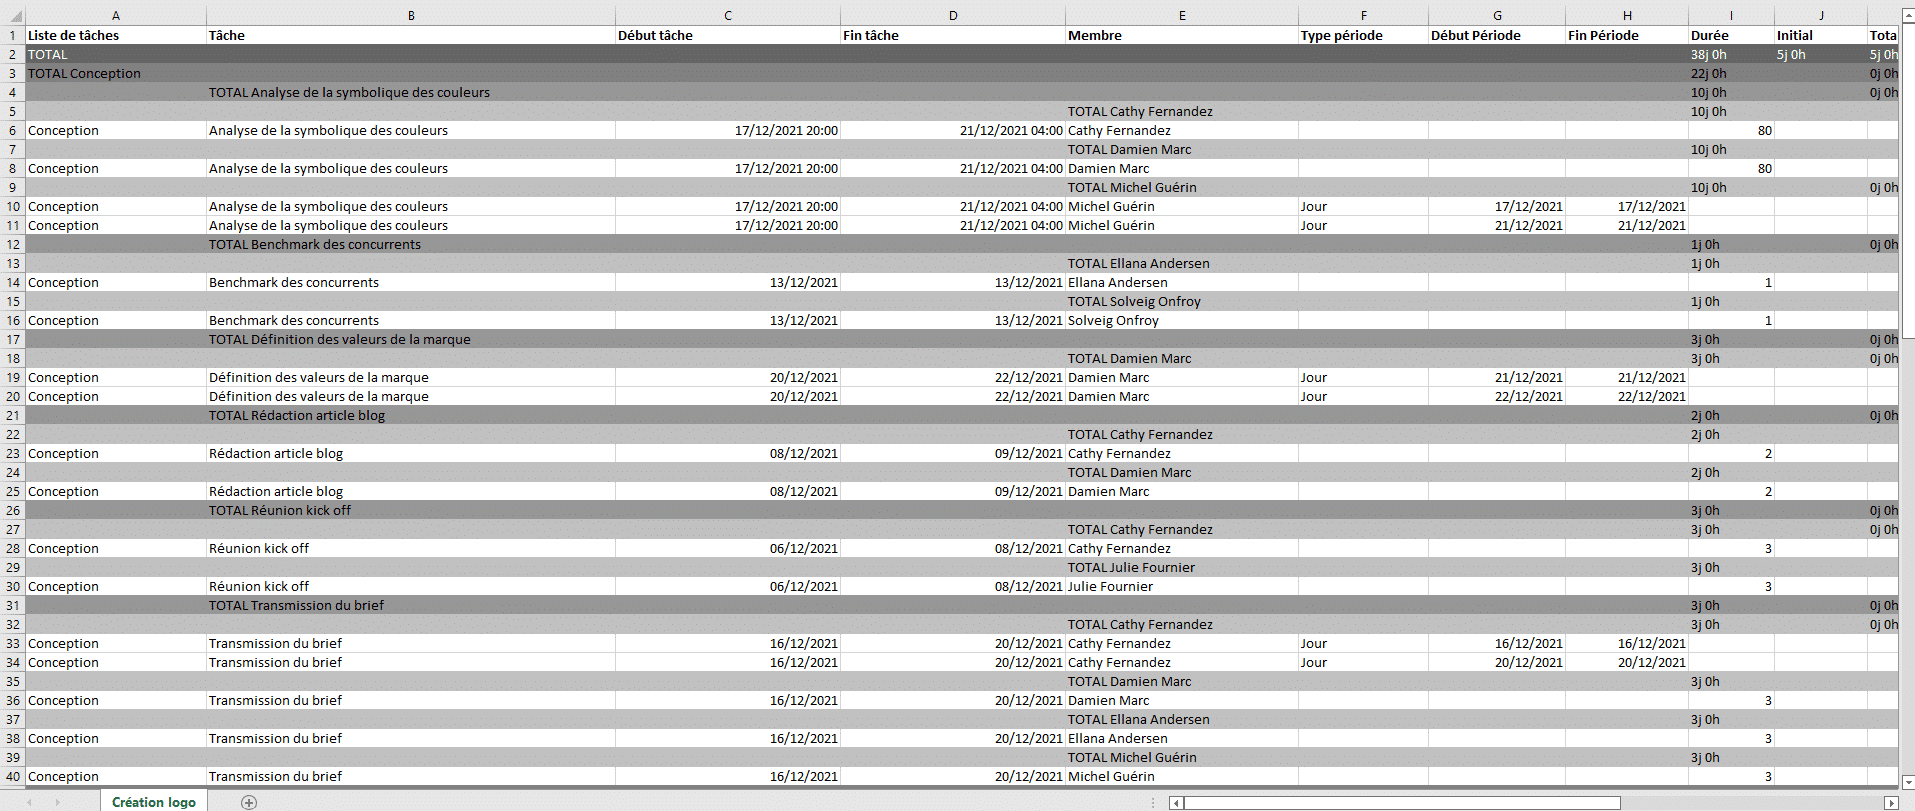Select the 'Durée' header cell

[1732, 35]
